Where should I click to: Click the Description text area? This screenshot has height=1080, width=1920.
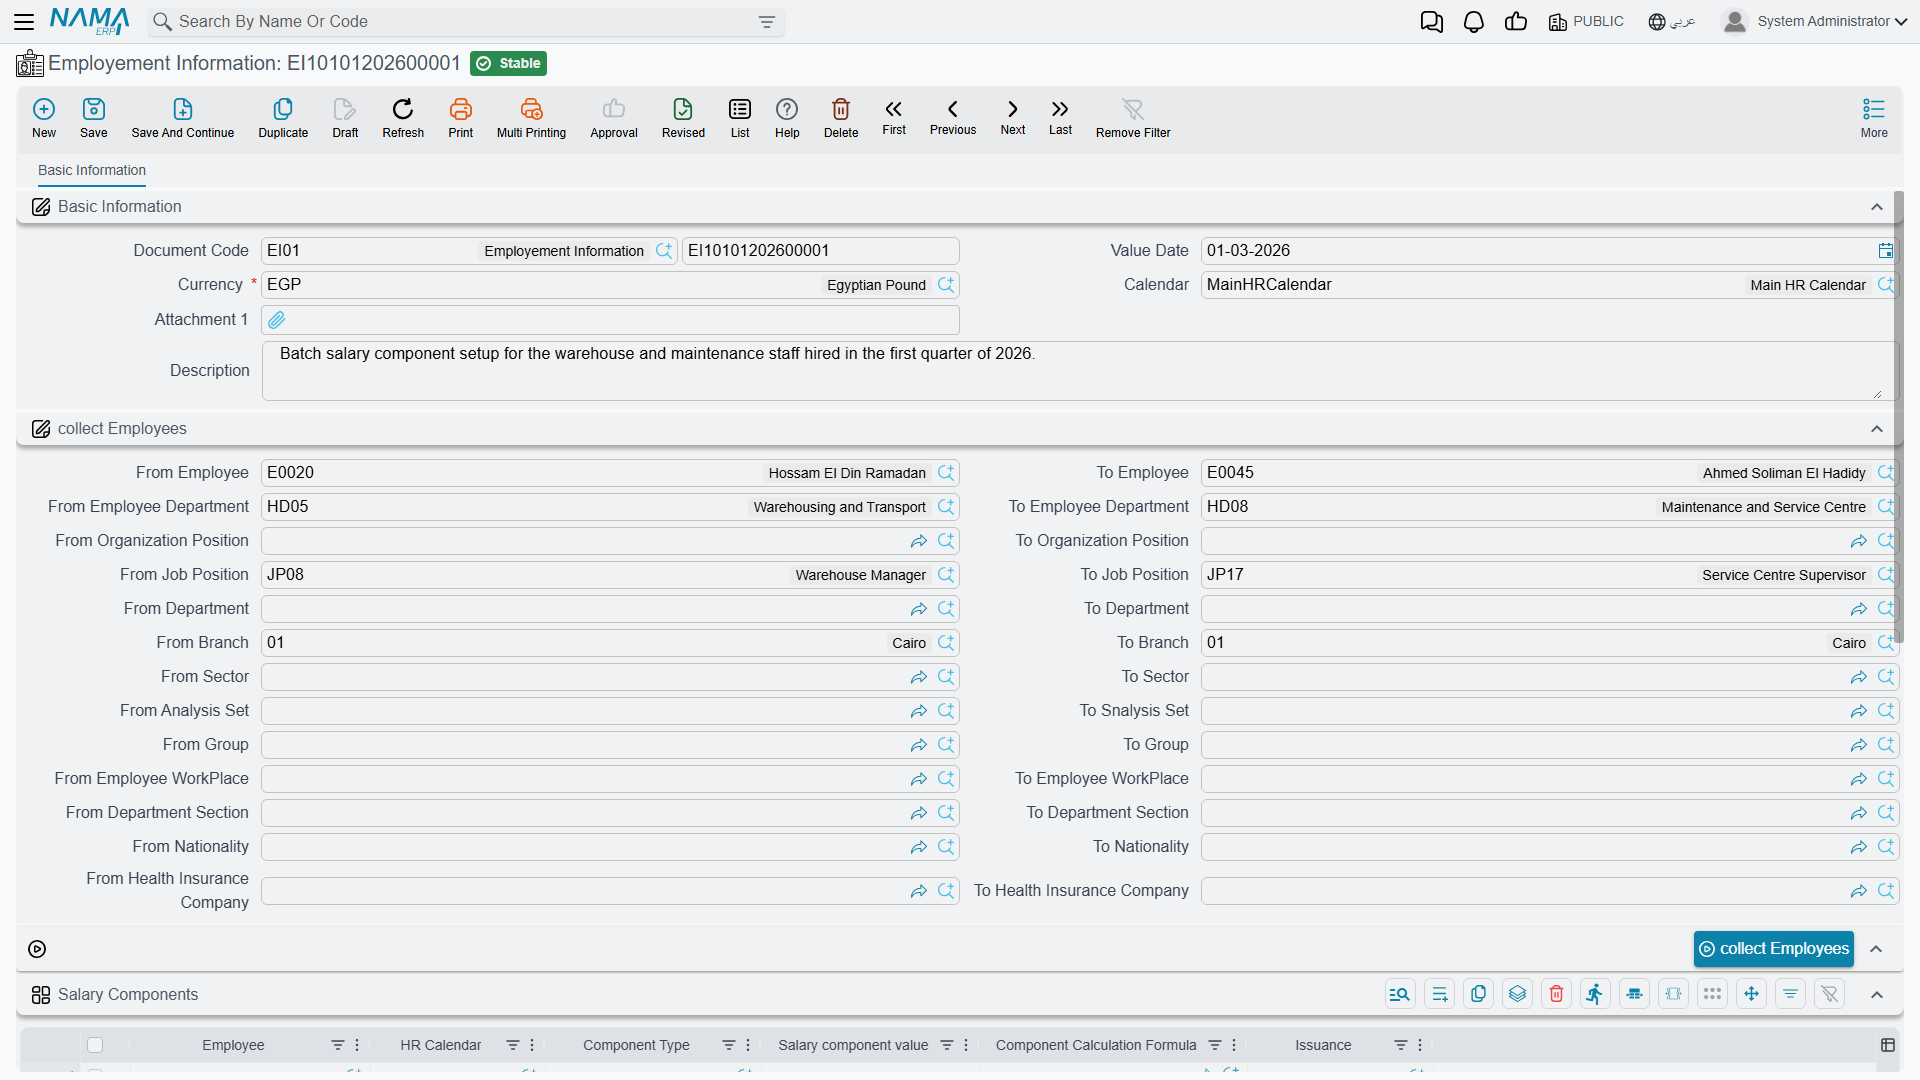coord(1079,371)
